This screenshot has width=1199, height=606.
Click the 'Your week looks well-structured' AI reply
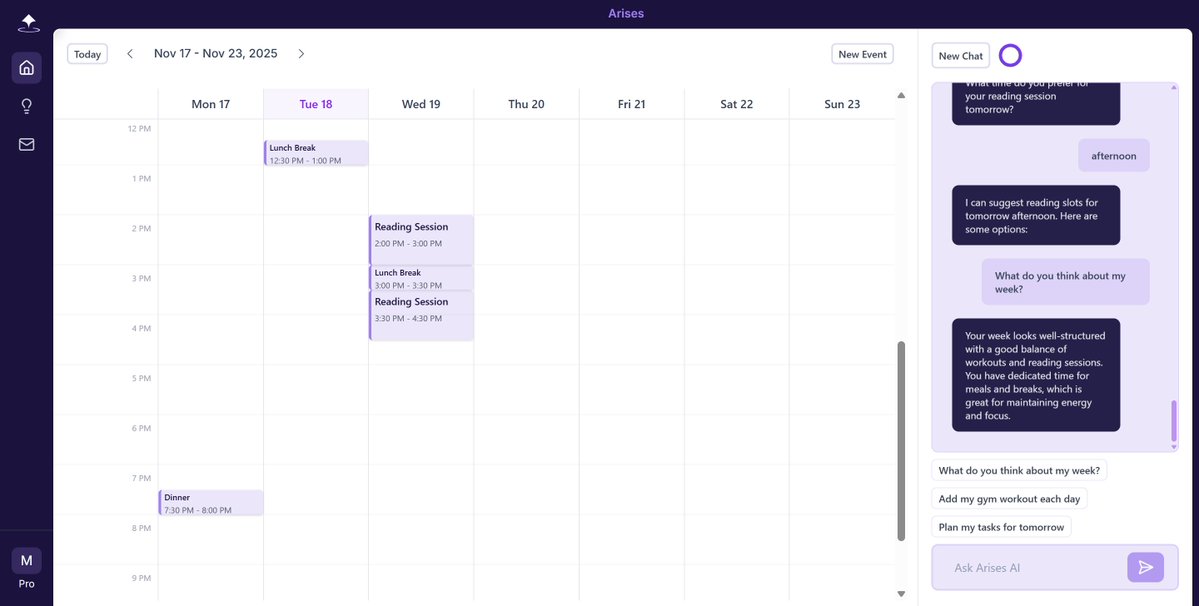1035,375
